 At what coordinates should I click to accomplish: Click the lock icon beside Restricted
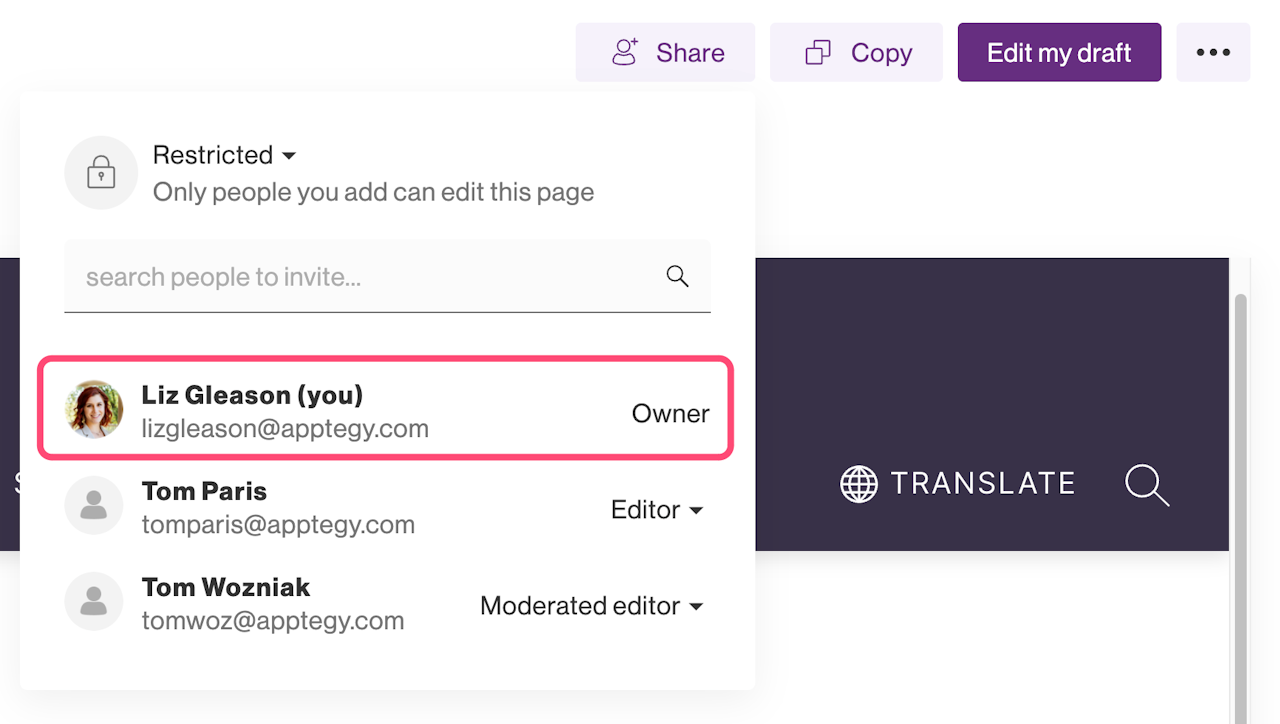pyautogui.click(x=100, y=173)
